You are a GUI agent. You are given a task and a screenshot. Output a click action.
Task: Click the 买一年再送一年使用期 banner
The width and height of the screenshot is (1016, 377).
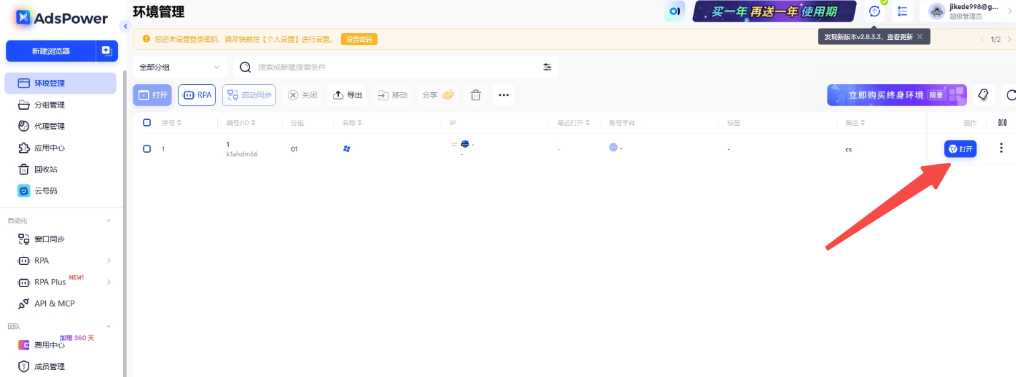click(774, 11)
